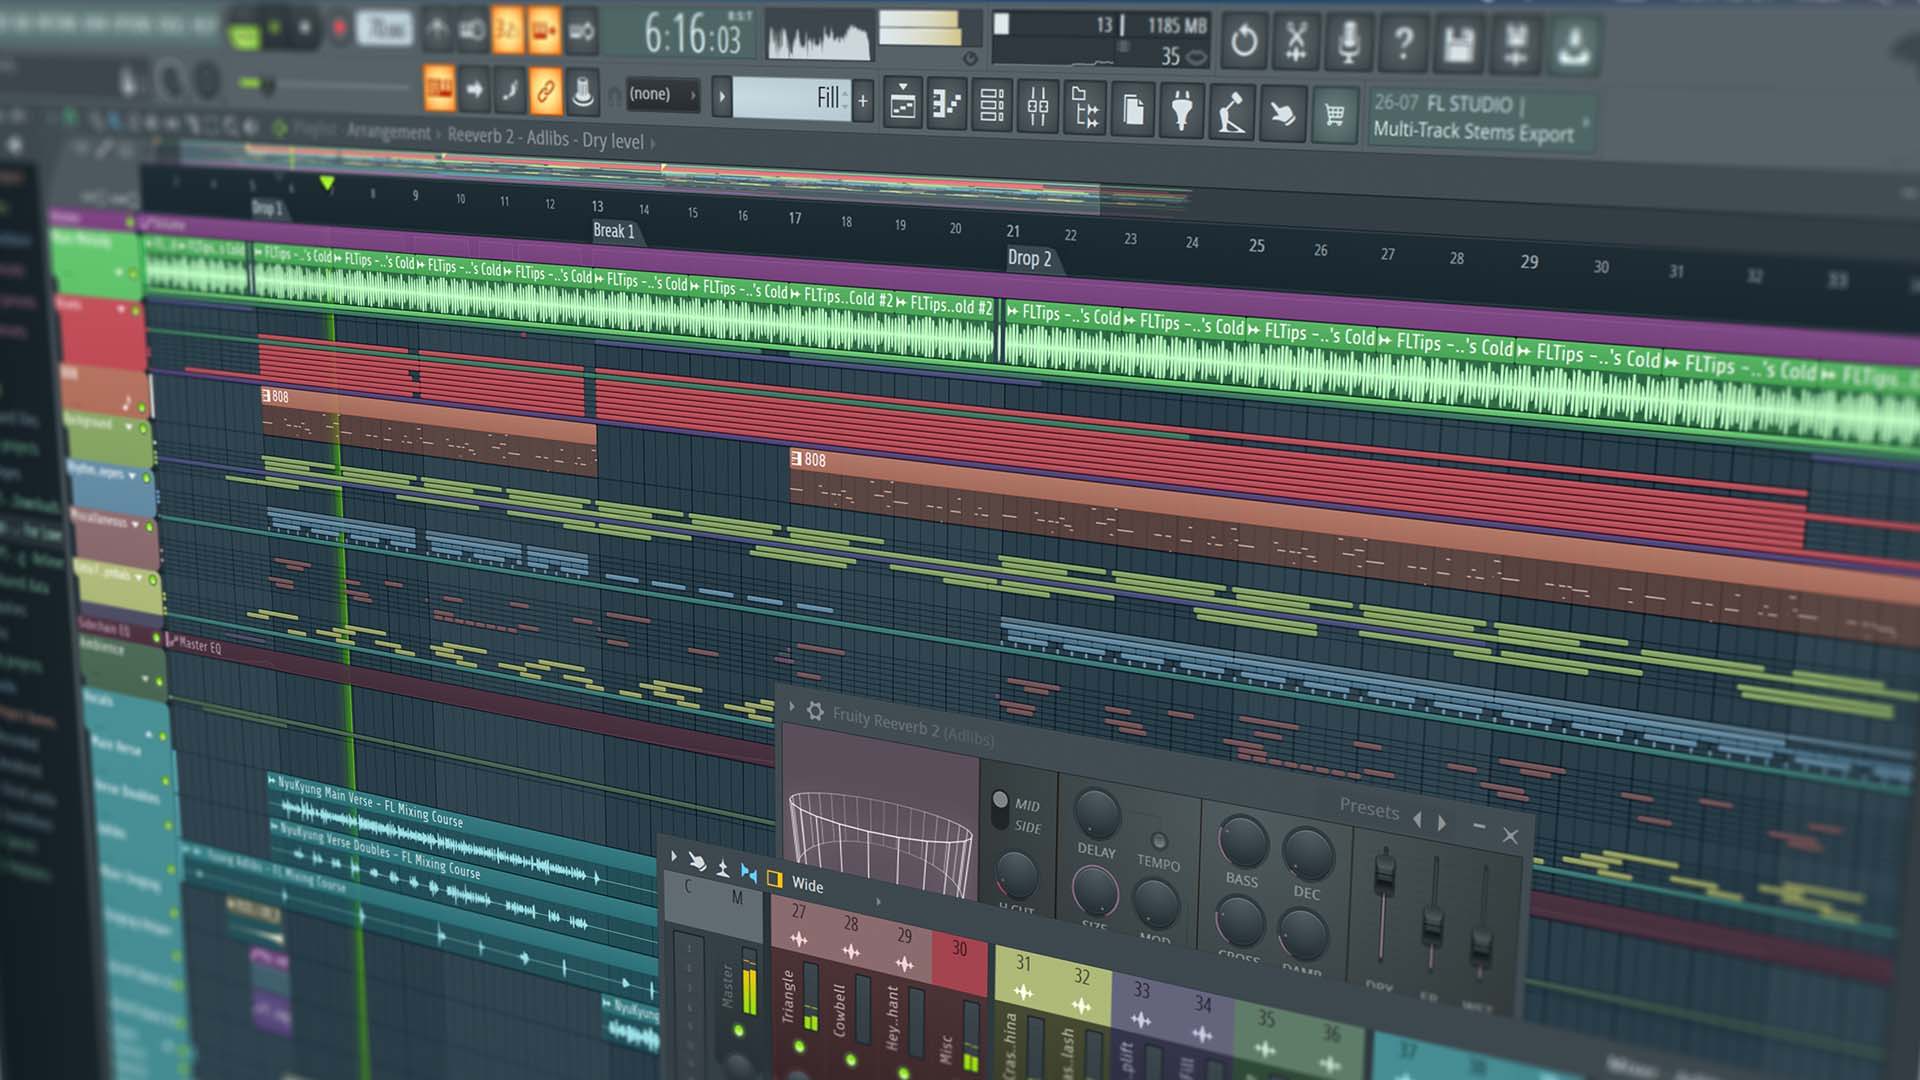Viewport: 1920px width, 1080px height.
Task: Open the Mixer view icon
Action: click(1037, 105)
